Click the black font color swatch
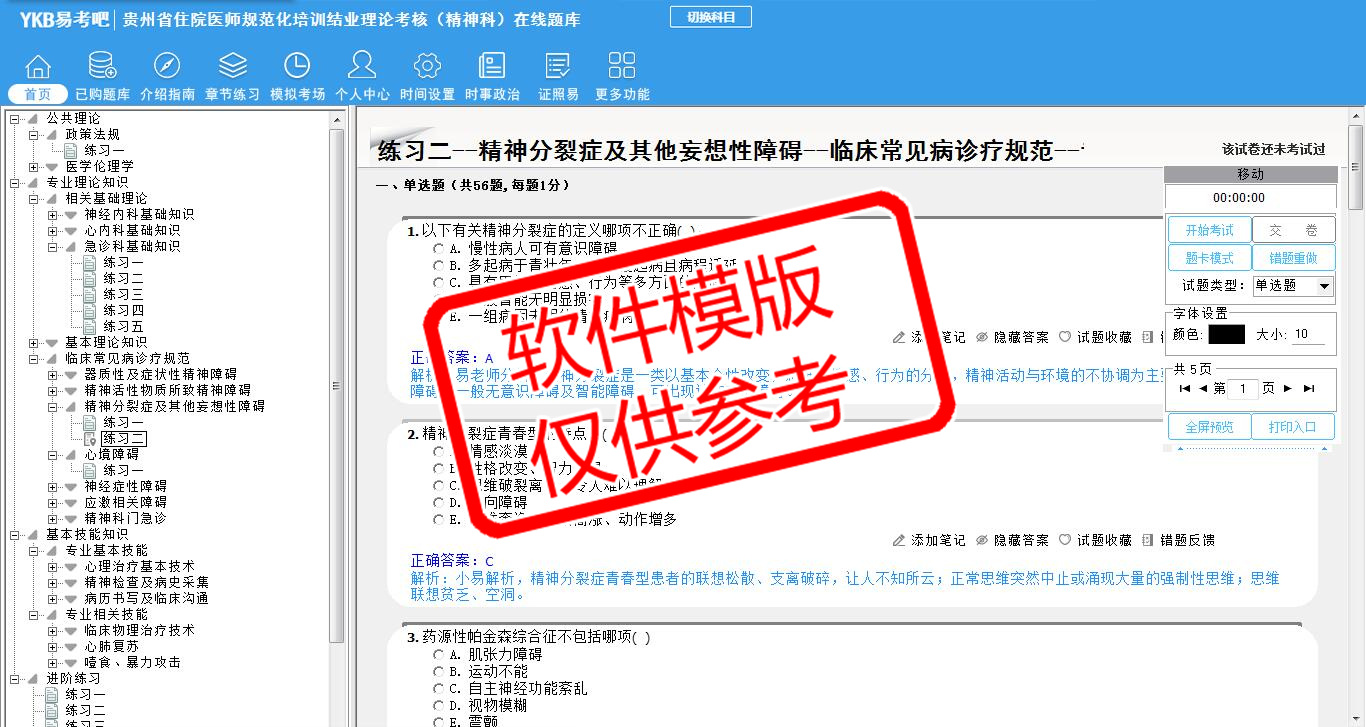 coord(1226,335)
